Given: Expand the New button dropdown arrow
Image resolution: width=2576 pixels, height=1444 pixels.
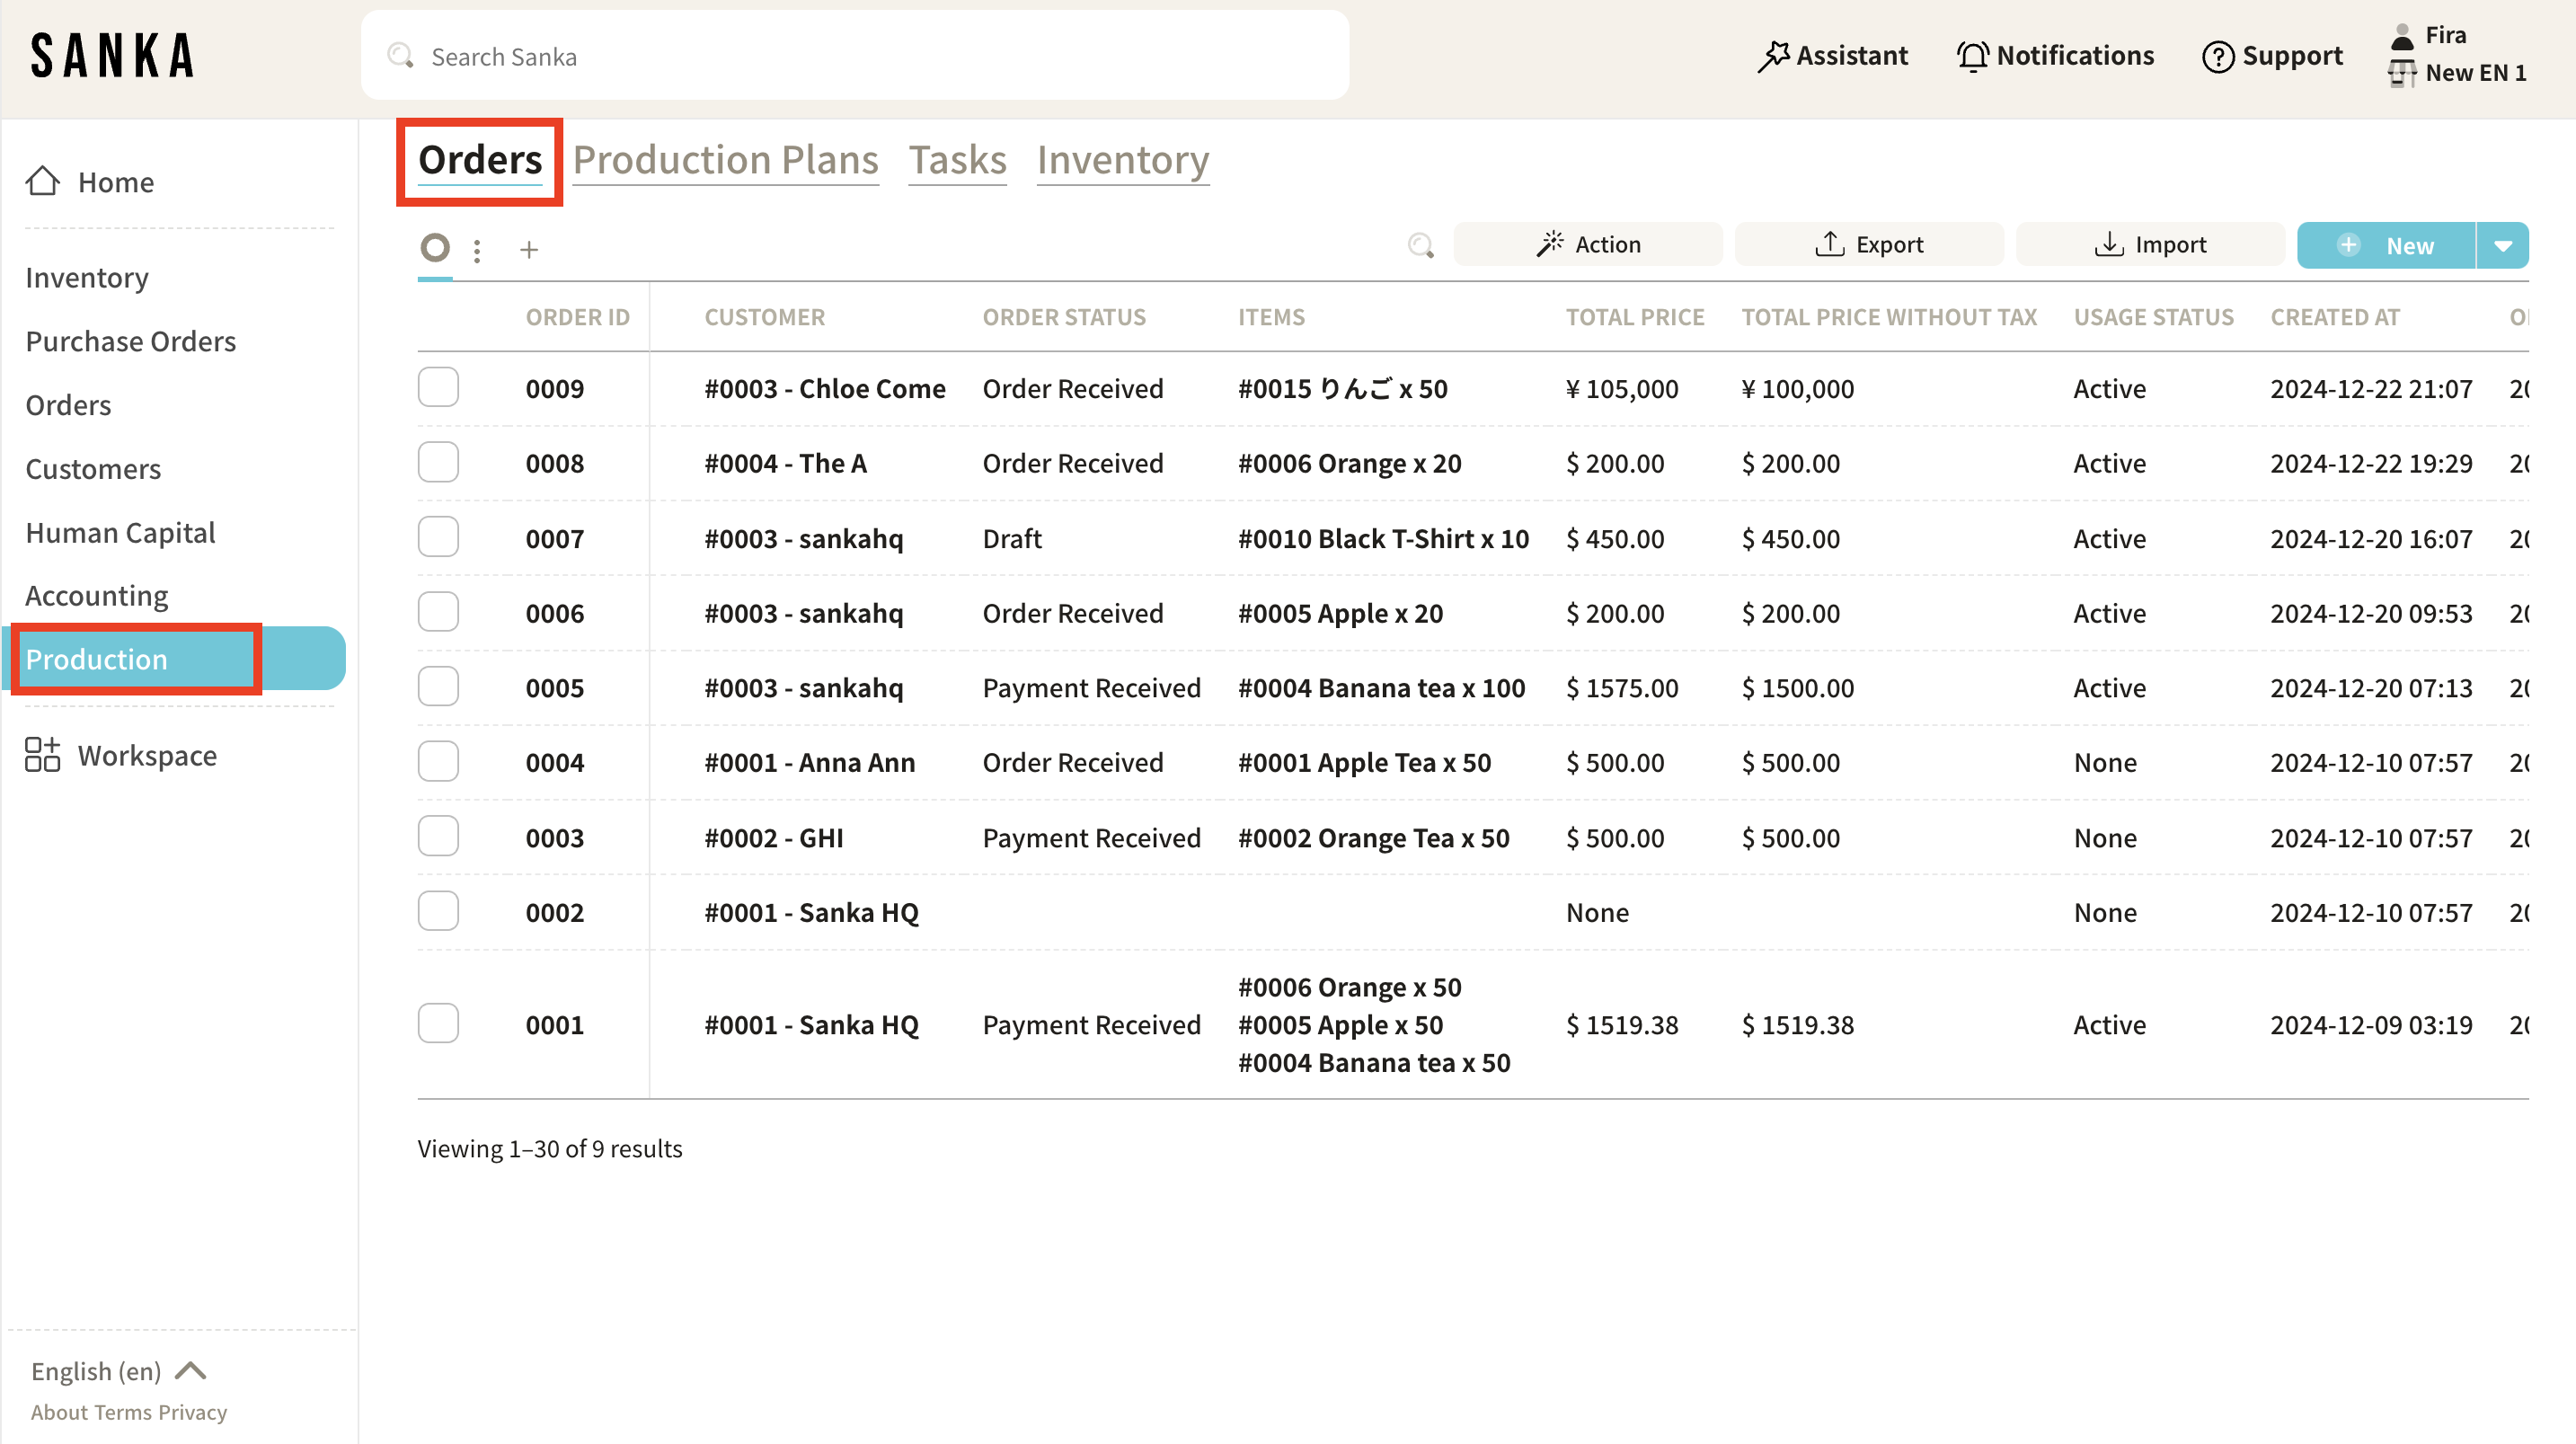Looking at the screenshot, I should coord(2503,245).
